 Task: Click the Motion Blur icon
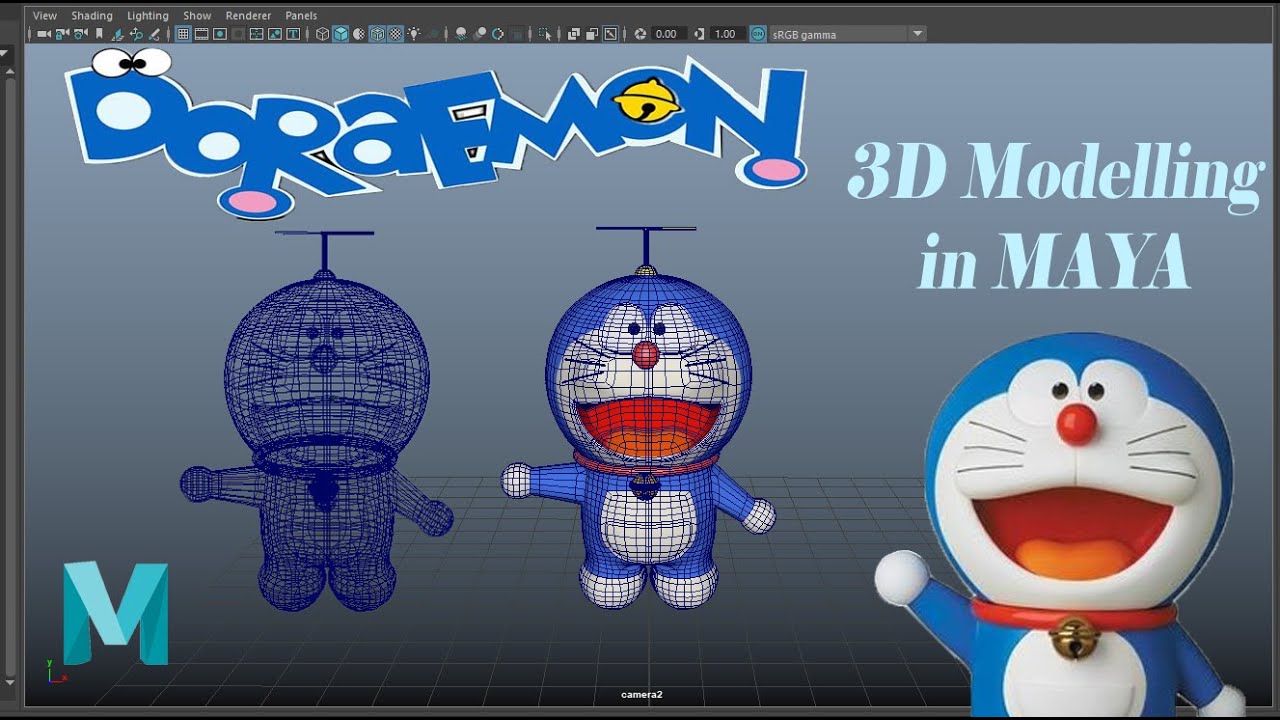coord(479,34)
